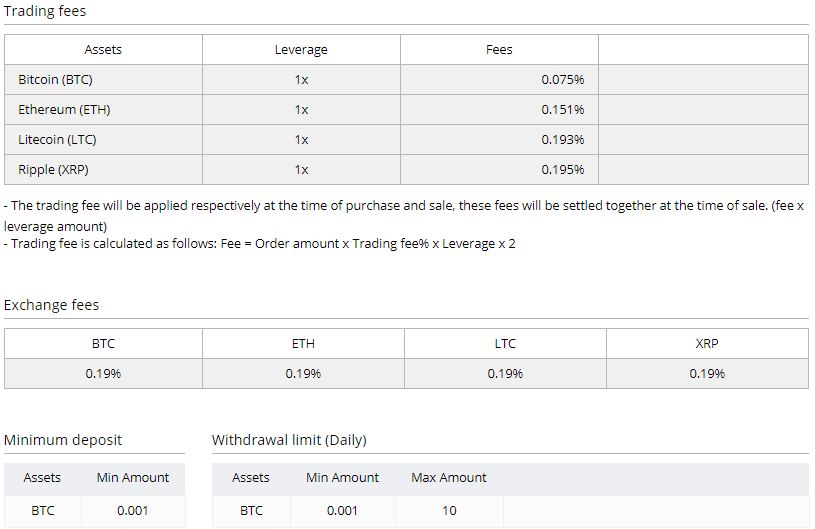The image size is (815, 529).
Task: Click the Withdrawal limit (Daily) heading
Action: [289, 440]
